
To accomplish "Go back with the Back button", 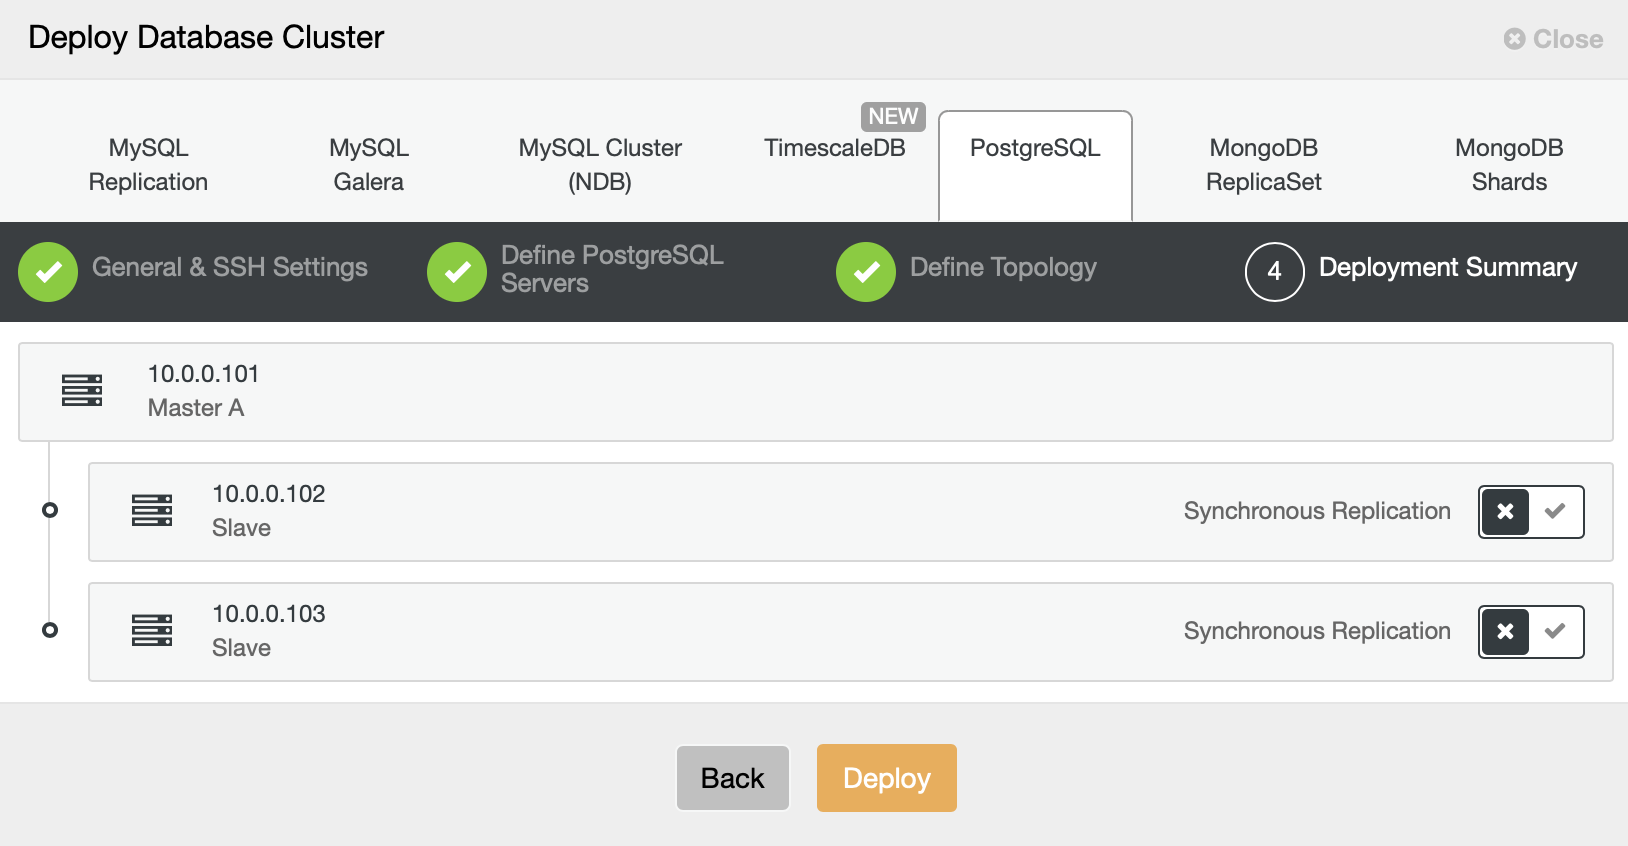I will click(733, 778).
